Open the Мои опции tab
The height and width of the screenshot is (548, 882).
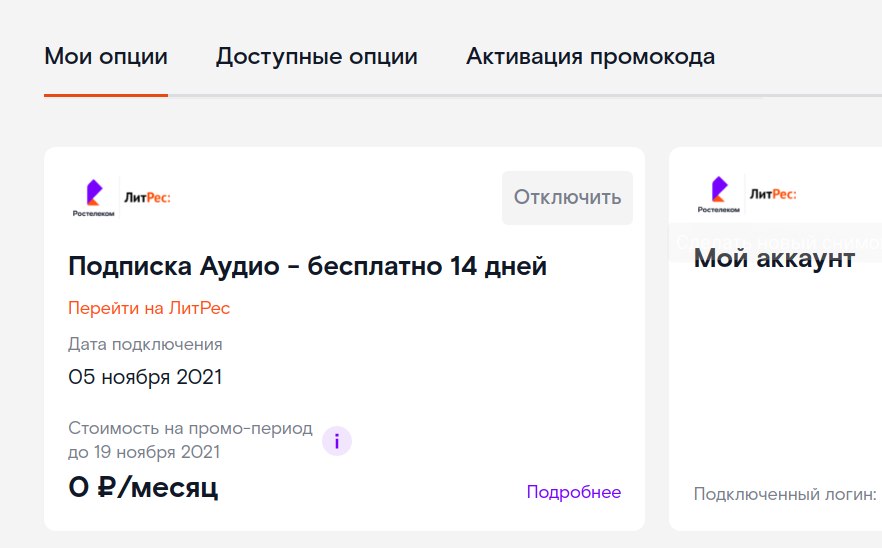pos(106,56)
